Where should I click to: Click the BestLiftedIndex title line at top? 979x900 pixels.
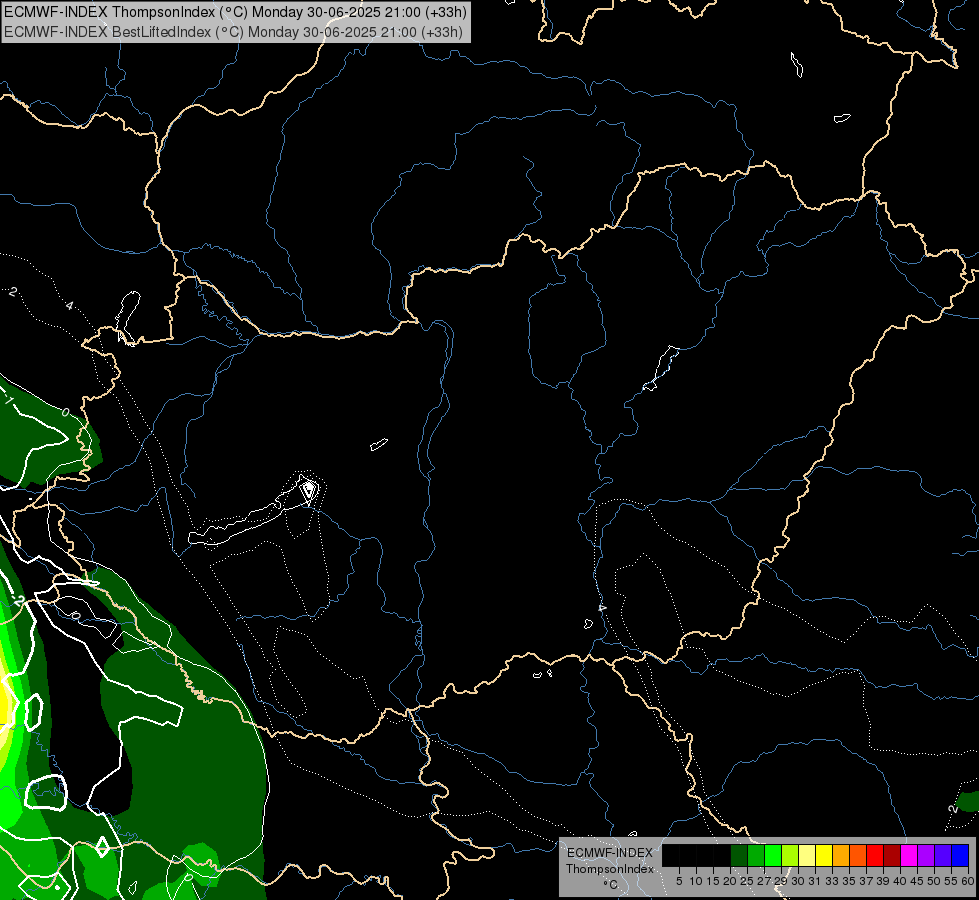[234, 32]
